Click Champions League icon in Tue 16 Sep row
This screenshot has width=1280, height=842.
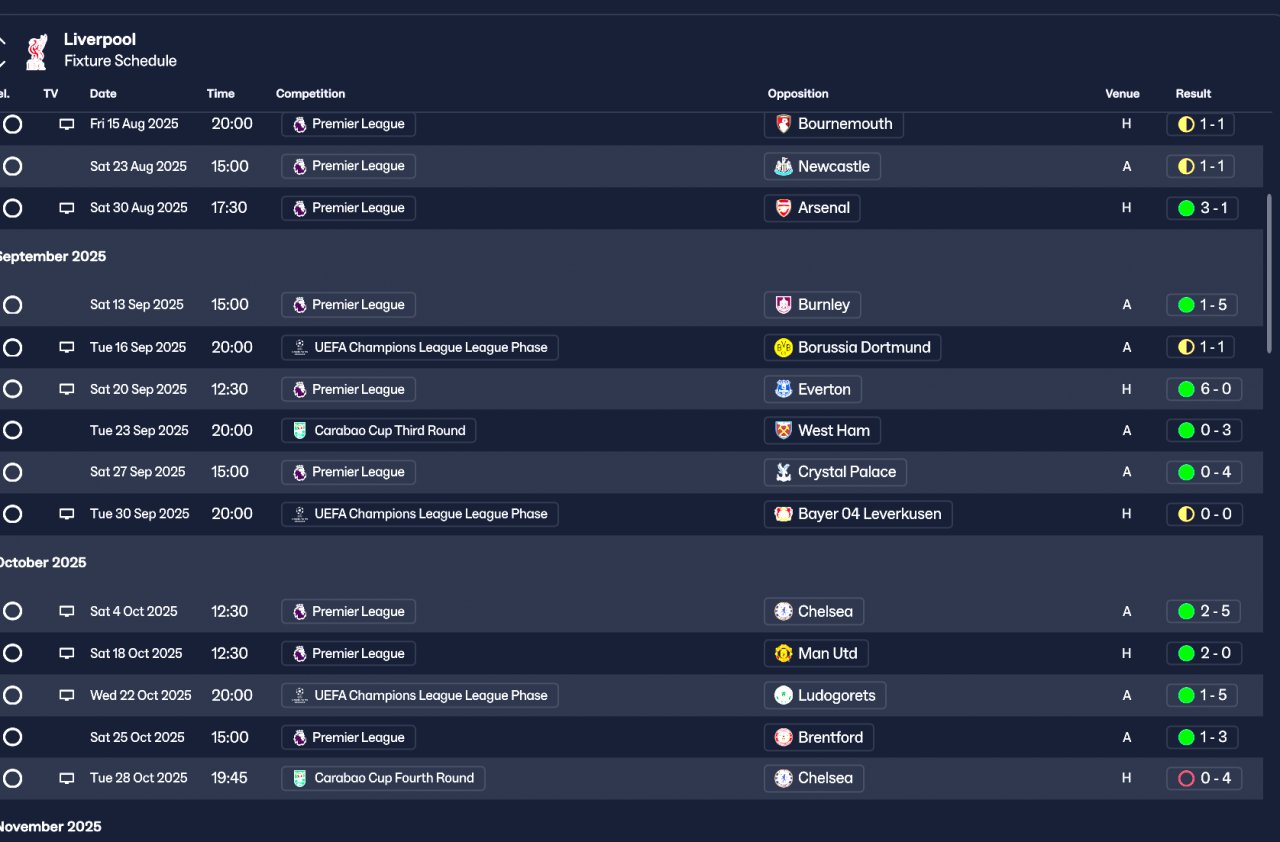coord(300,347)
